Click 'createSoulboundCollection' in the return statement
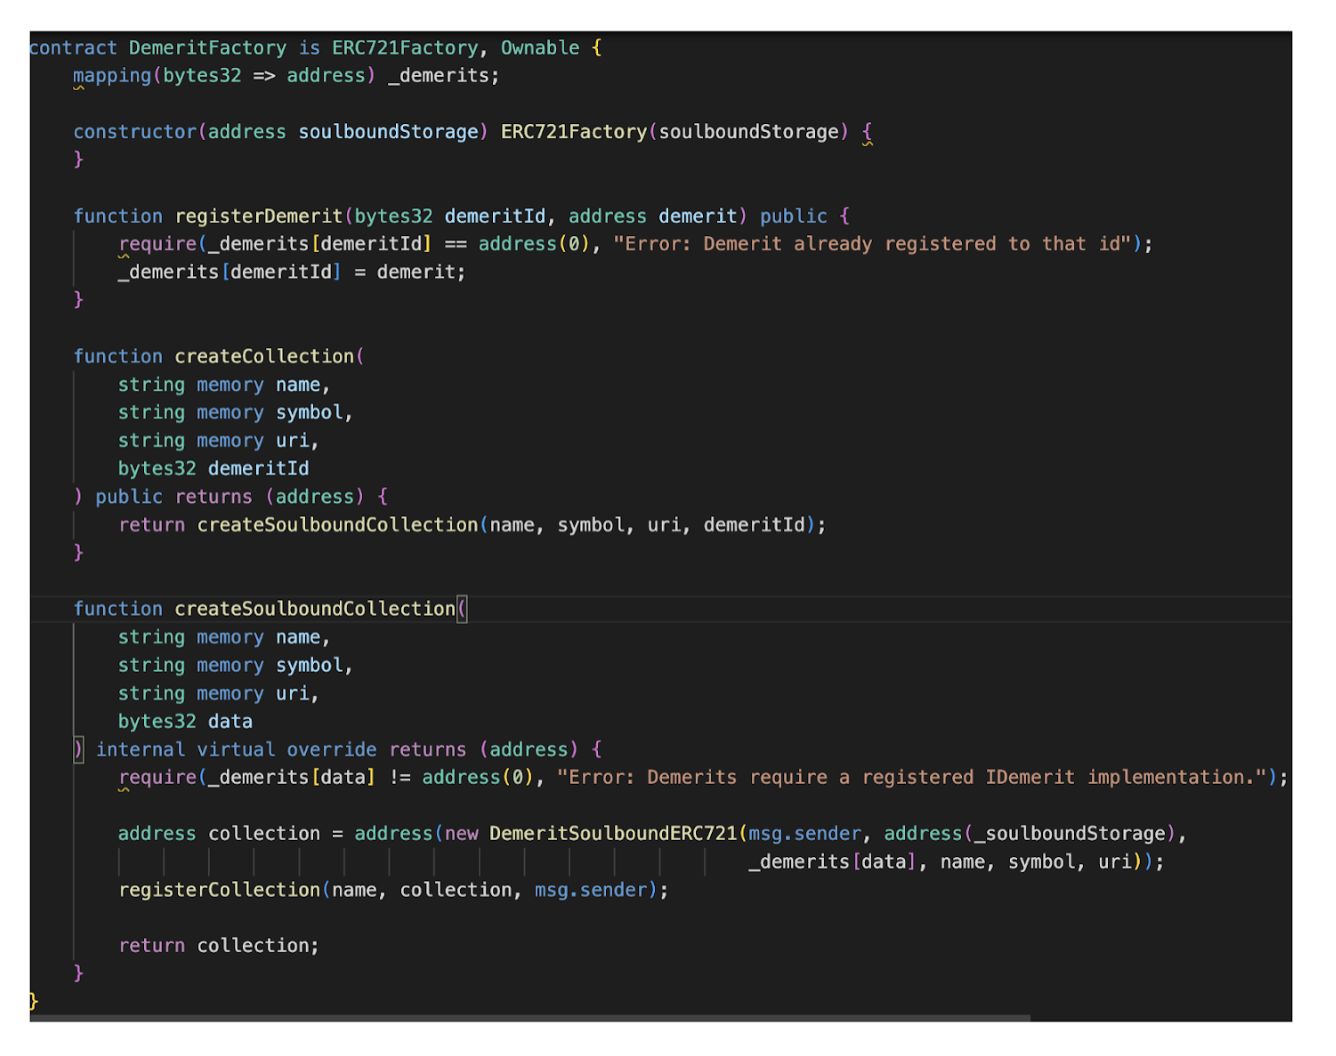 338,524
